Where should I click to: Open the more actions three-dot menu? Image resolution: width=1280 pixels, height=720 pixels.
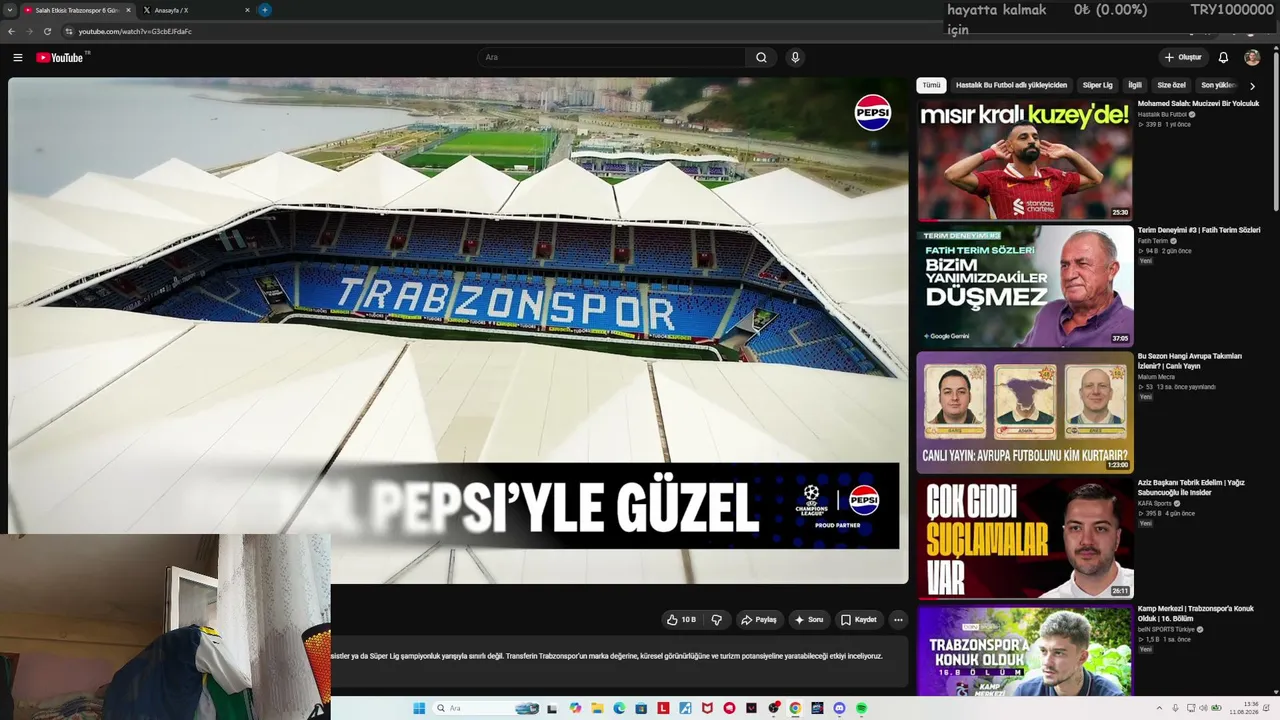(898, 620)
